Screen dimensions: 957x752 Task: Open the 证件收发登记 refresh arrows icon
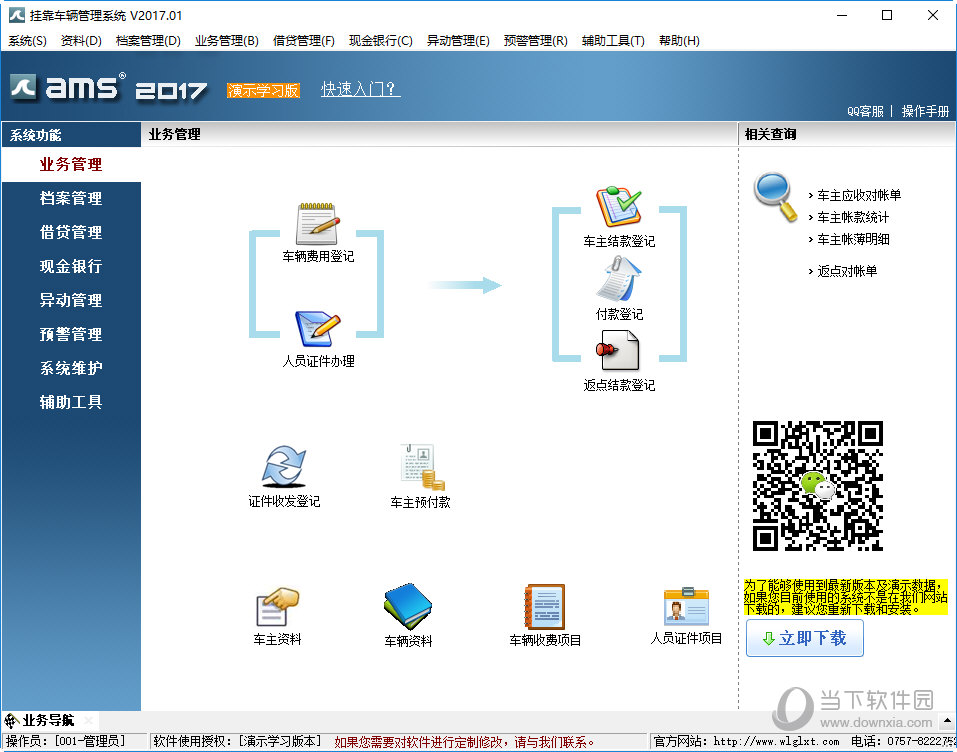coord(284,466)
